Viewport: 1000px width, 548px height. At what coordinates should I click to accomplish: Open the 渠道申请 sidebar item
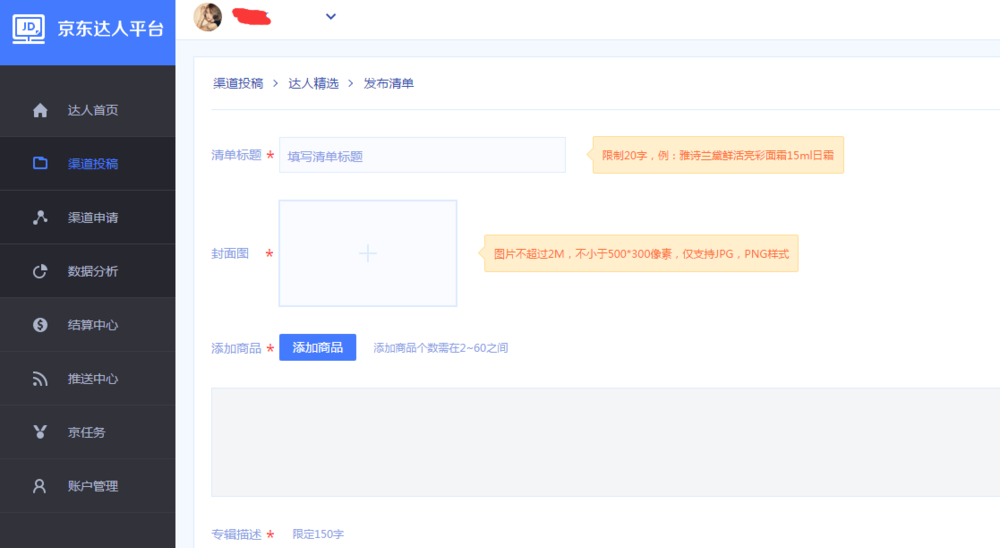coord(87,218)
